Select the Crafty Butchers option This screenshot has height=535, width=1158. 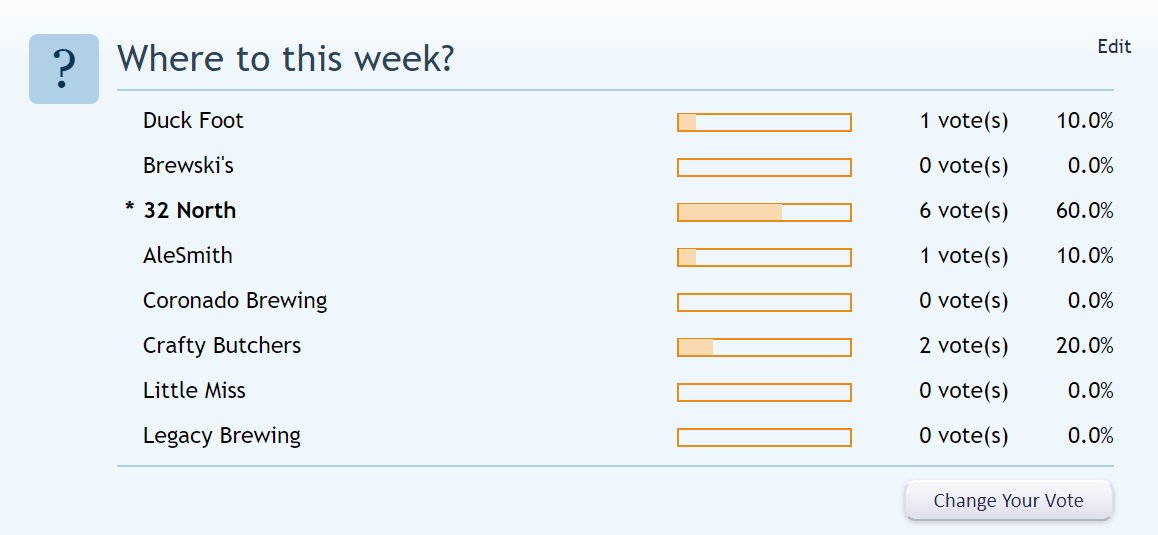coord(222,346)
